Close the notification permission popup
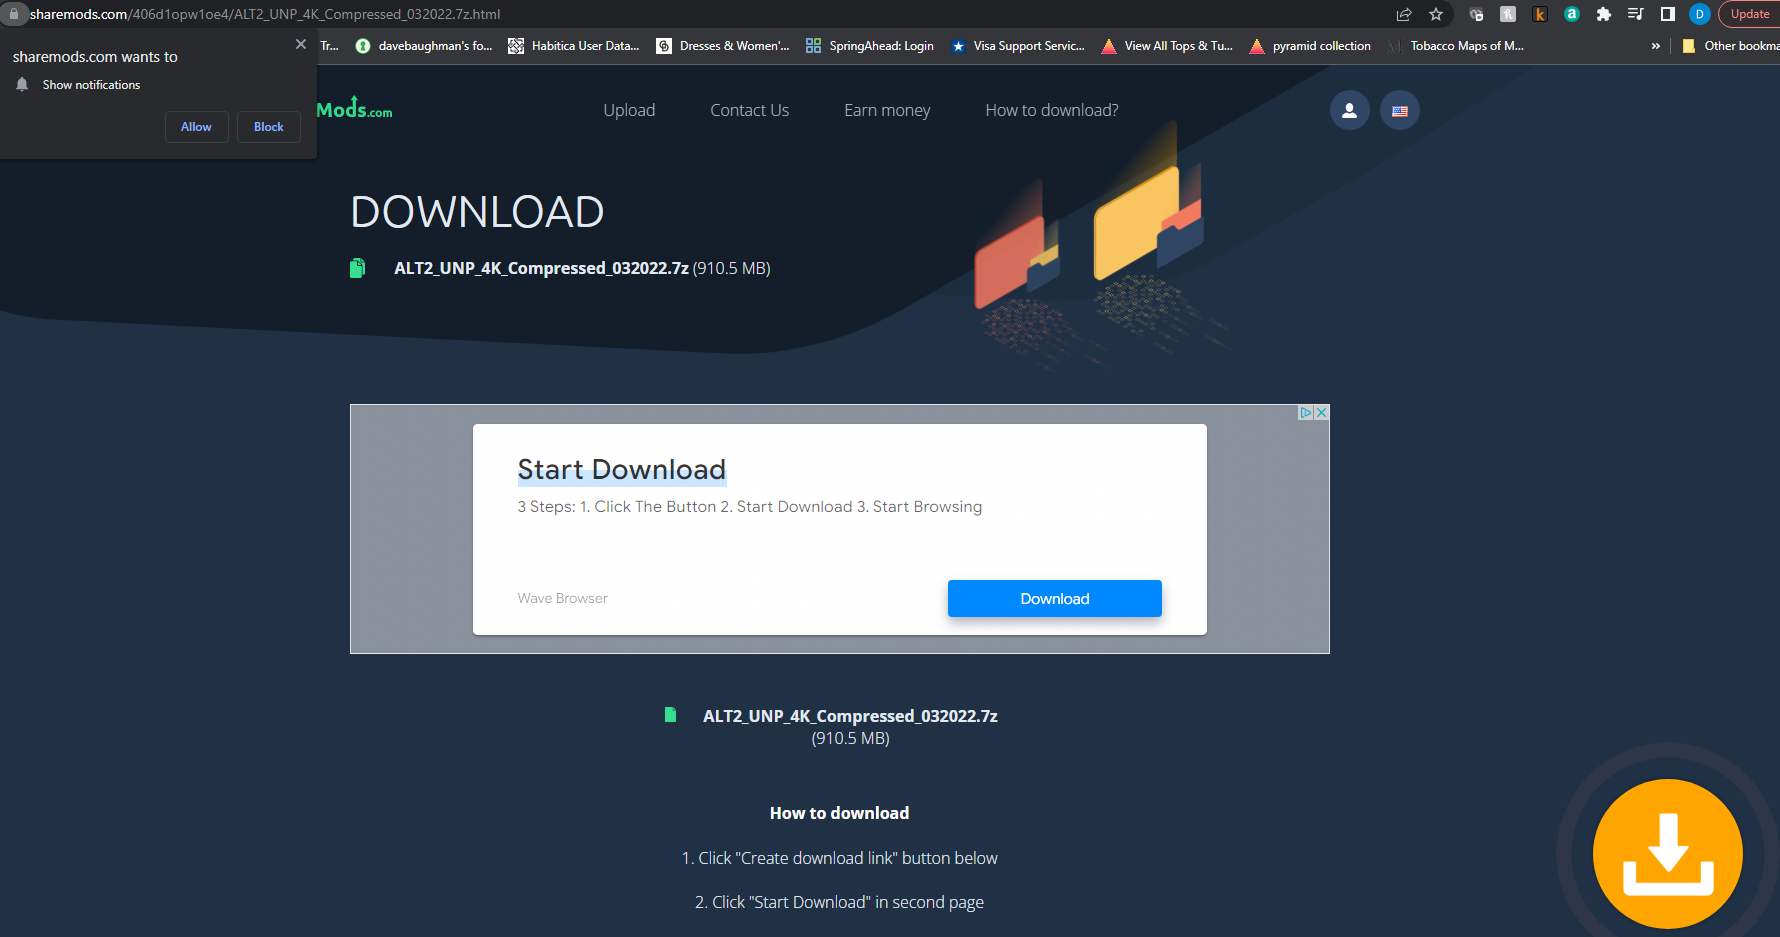The image size is (1780, 937). coord(301,44)
